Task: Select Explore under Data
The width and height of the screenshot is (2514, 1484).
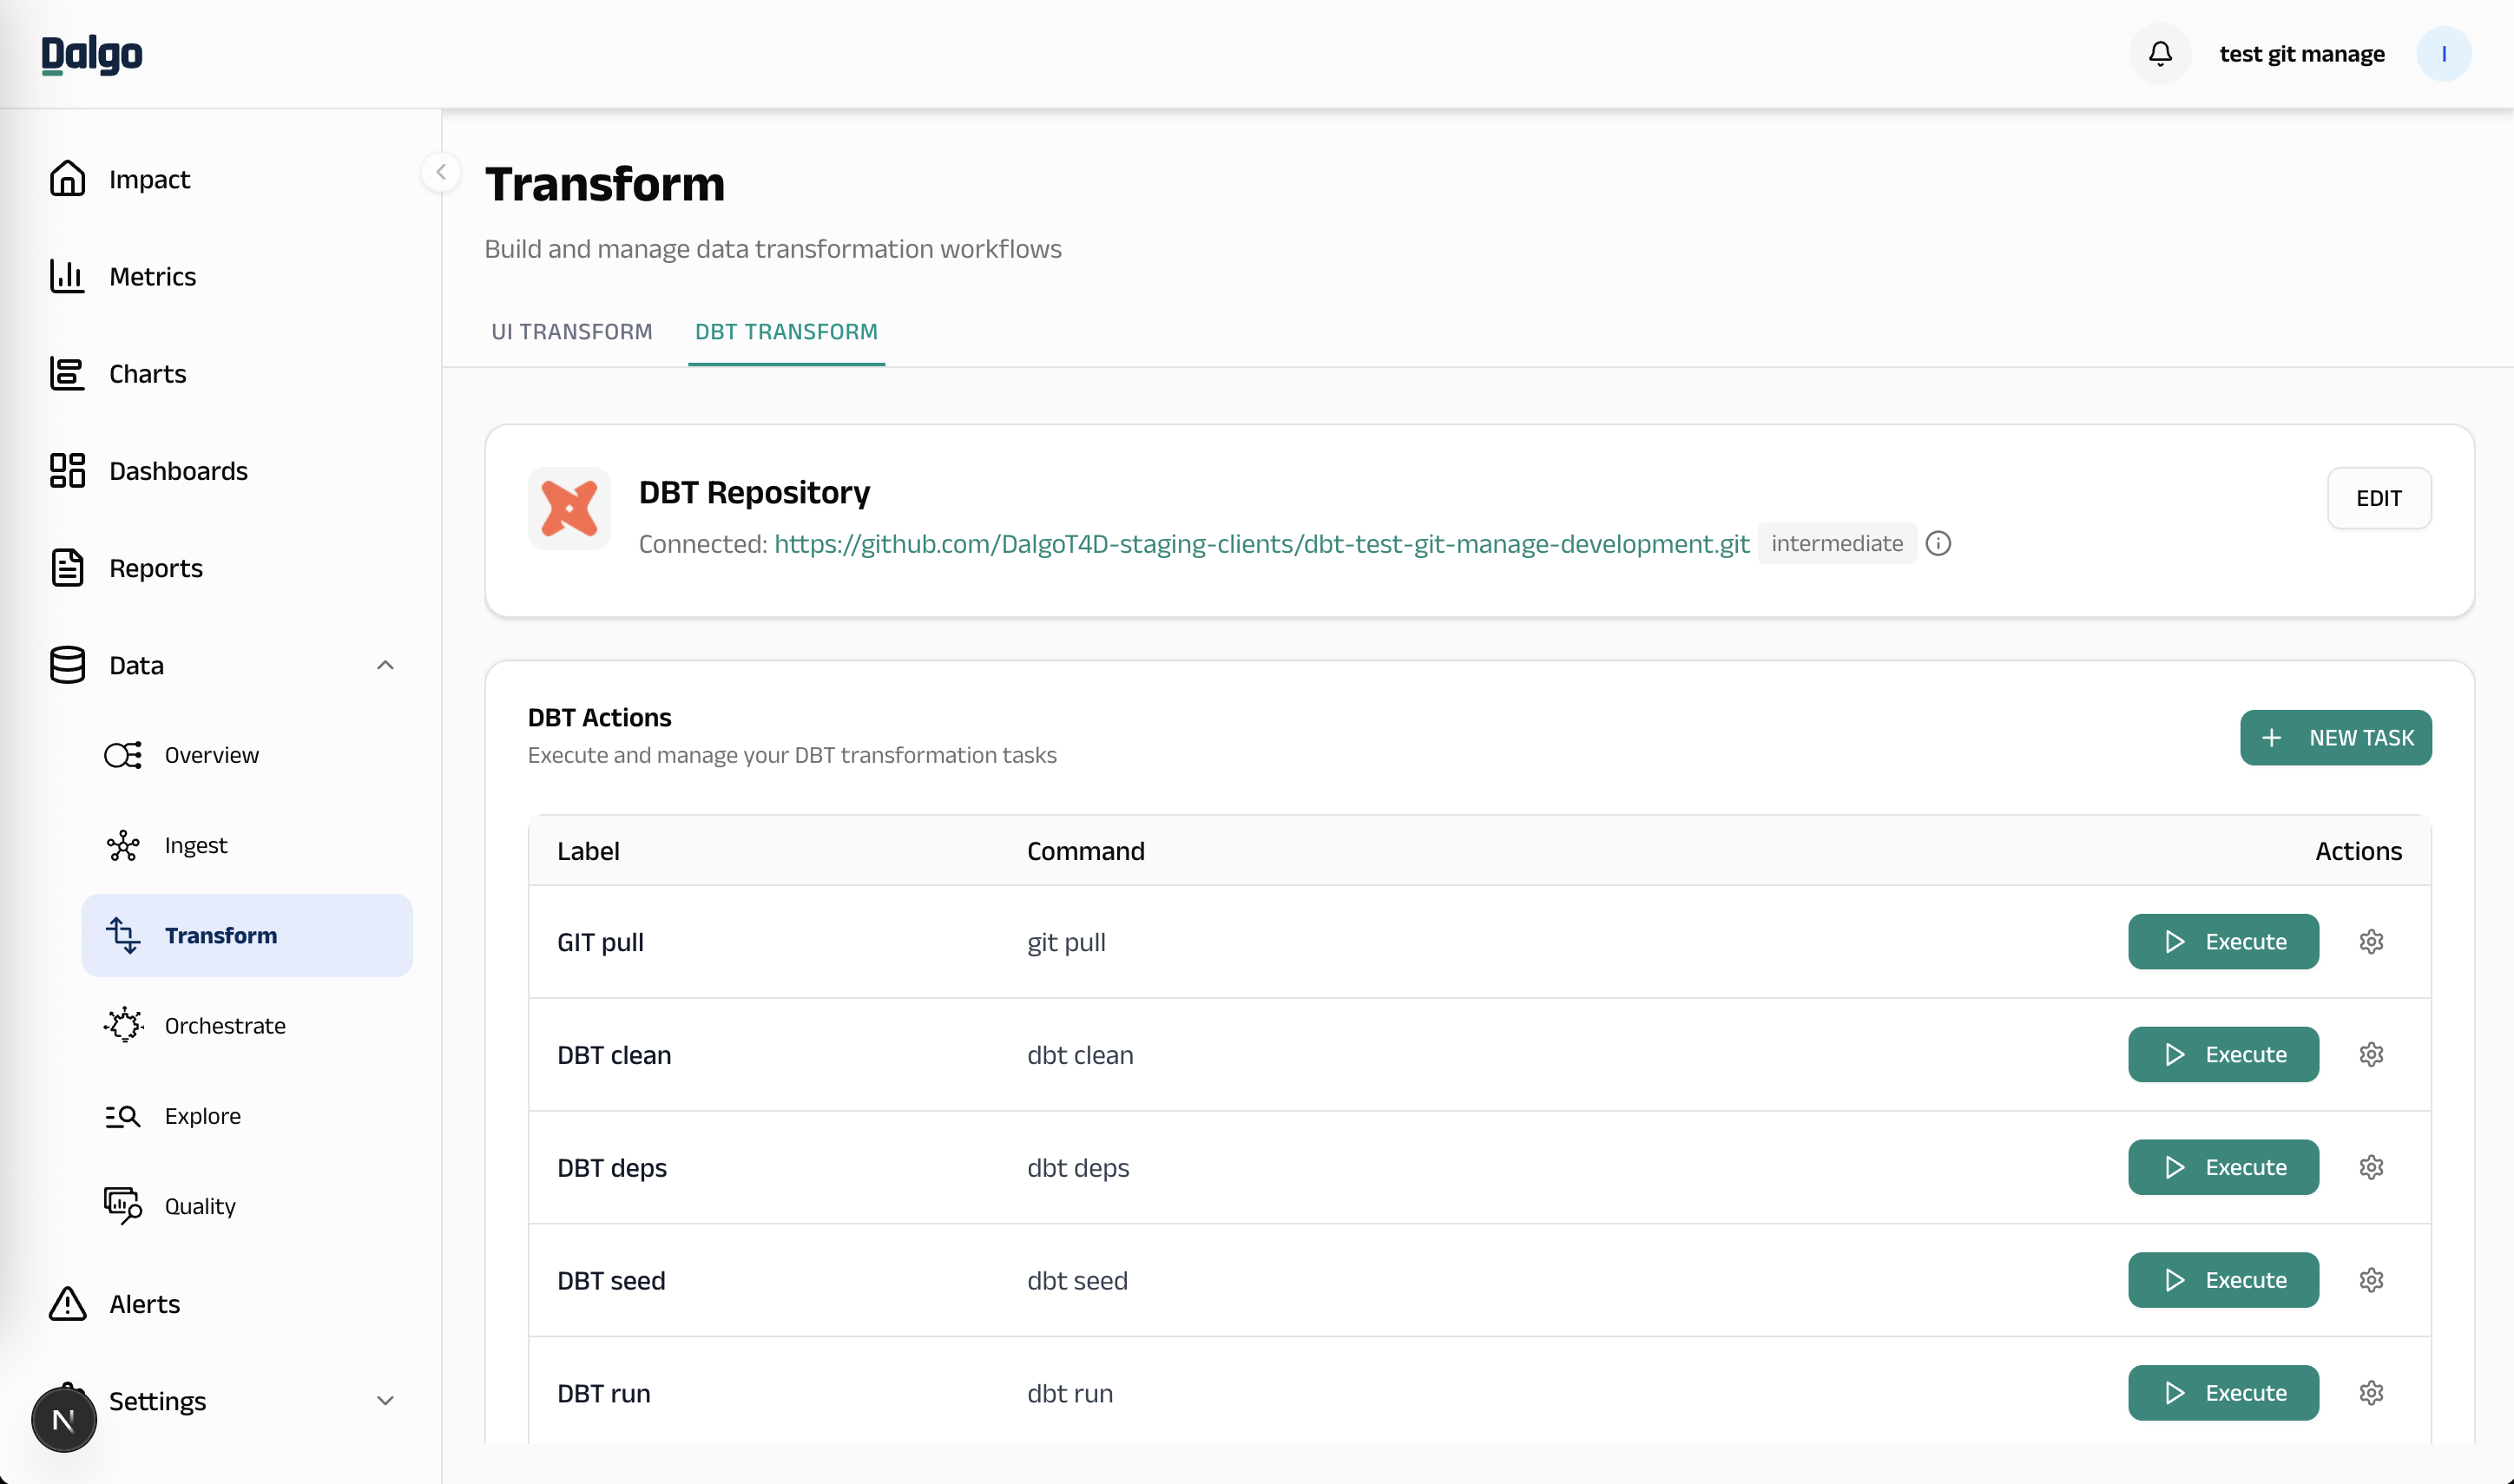Action: tap(203, 1116)
